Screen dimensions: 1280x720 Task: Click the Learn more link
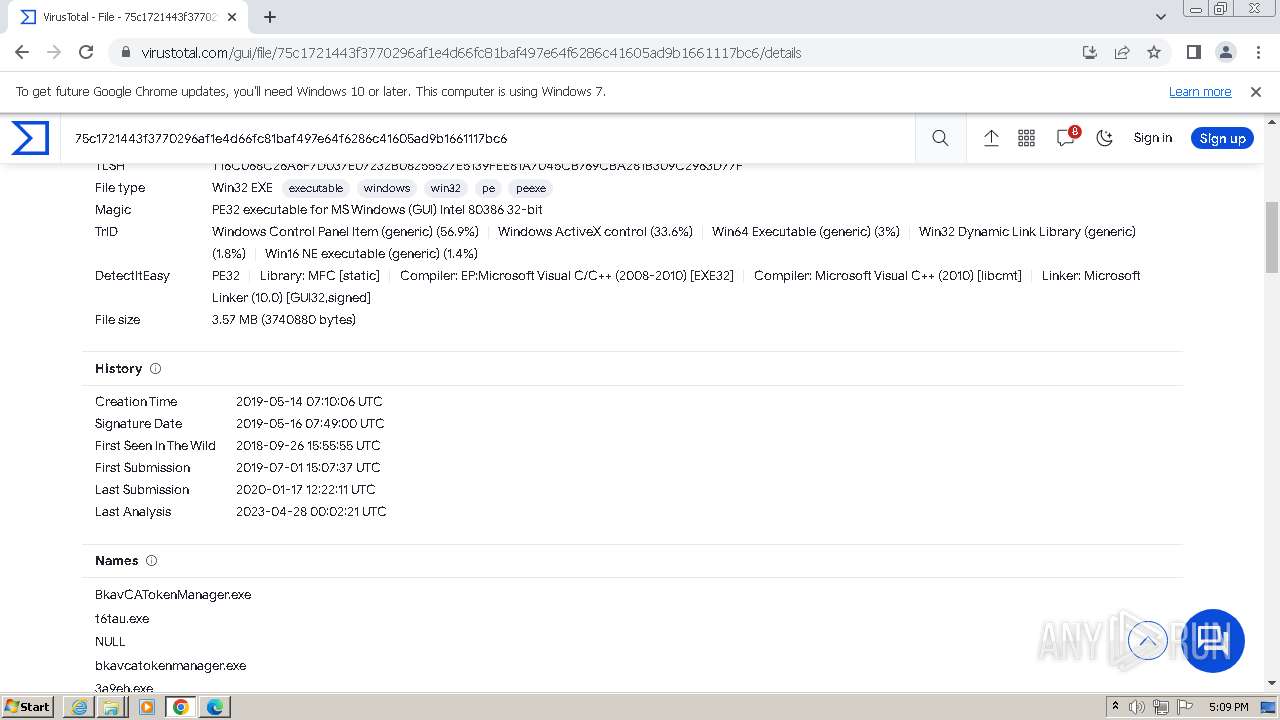click(1200, 91)
